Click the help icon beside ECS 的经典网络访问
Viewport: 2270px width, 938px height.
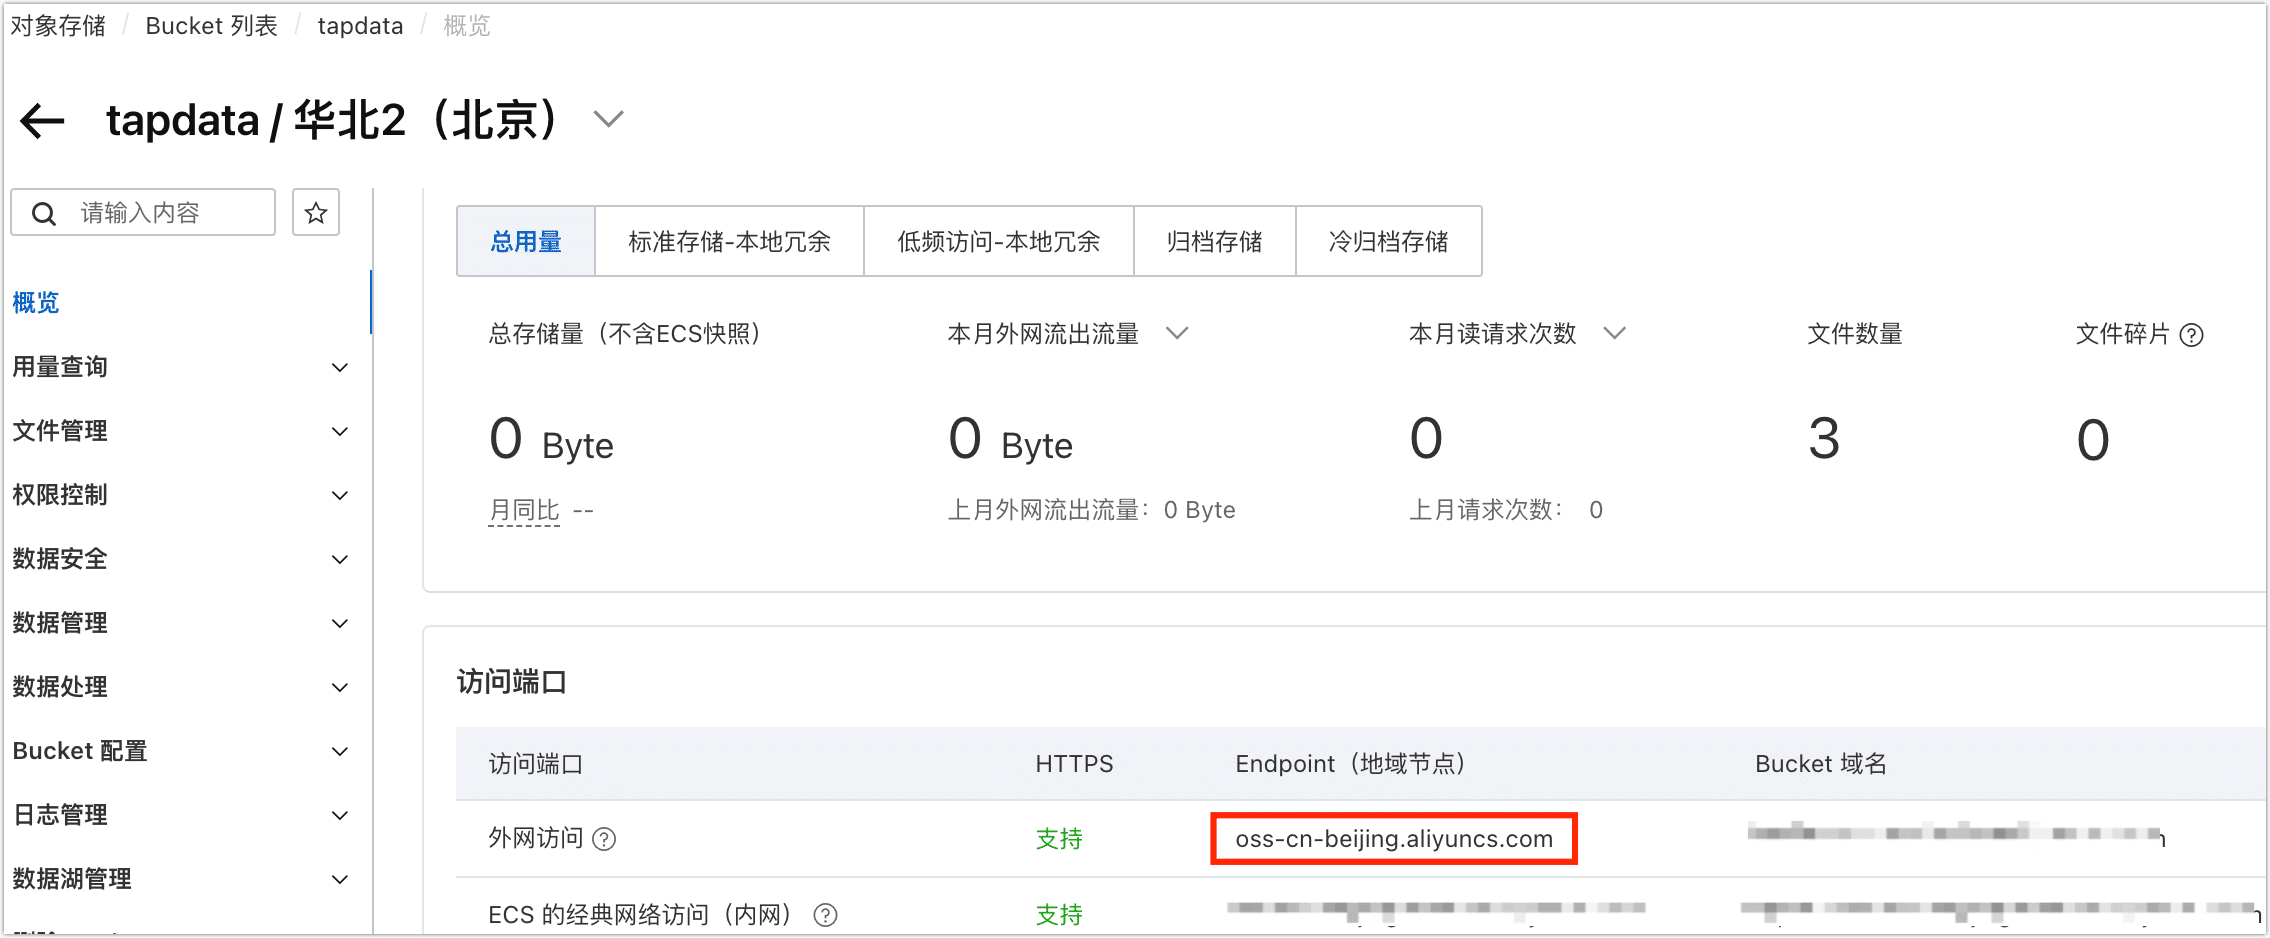[x=826, y=913]
